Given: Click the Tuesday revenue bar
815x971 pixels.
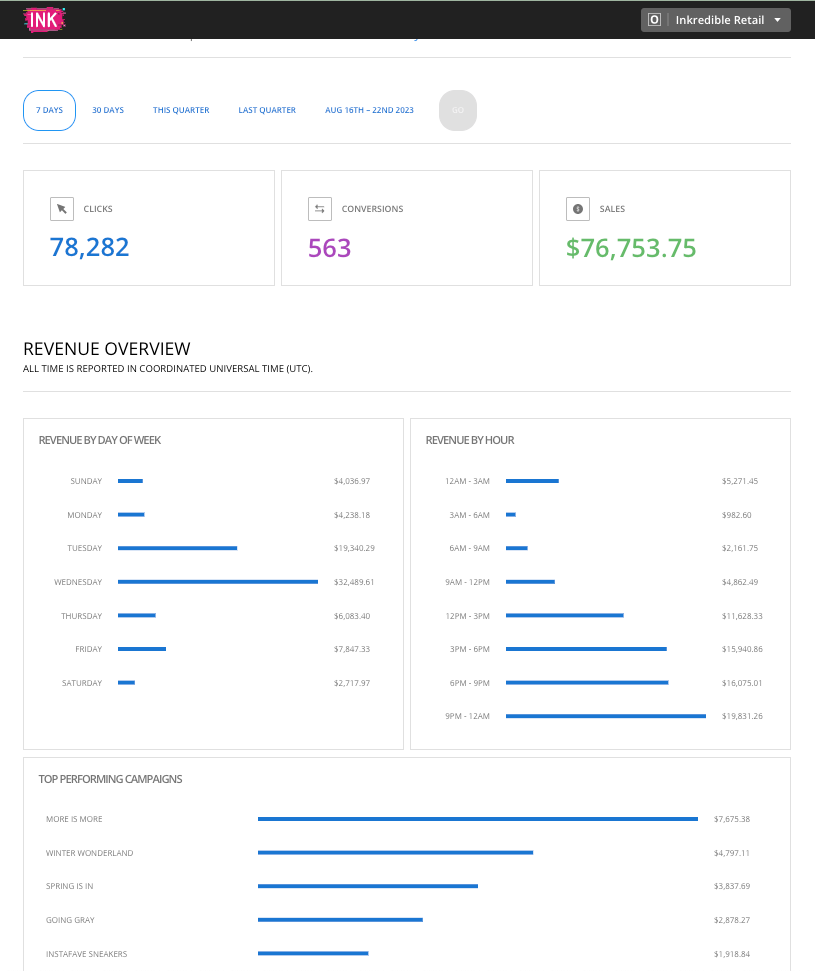Looking at the screenshot, I should tap(177, 548).
